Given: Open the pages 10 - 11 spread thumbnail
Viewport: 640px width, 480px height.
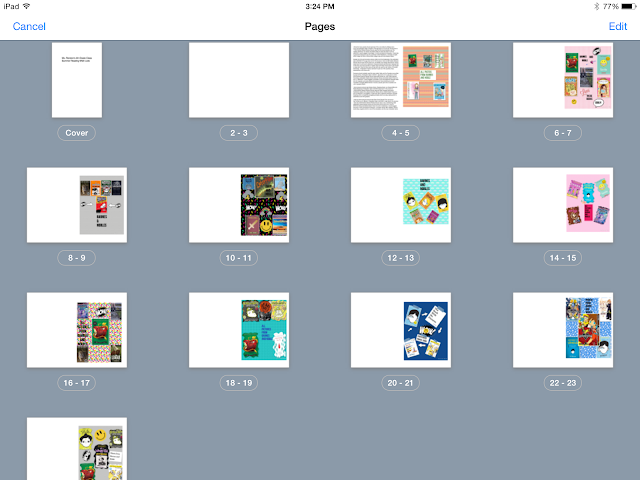Looking at the screenshot, I should pos(239,205).
